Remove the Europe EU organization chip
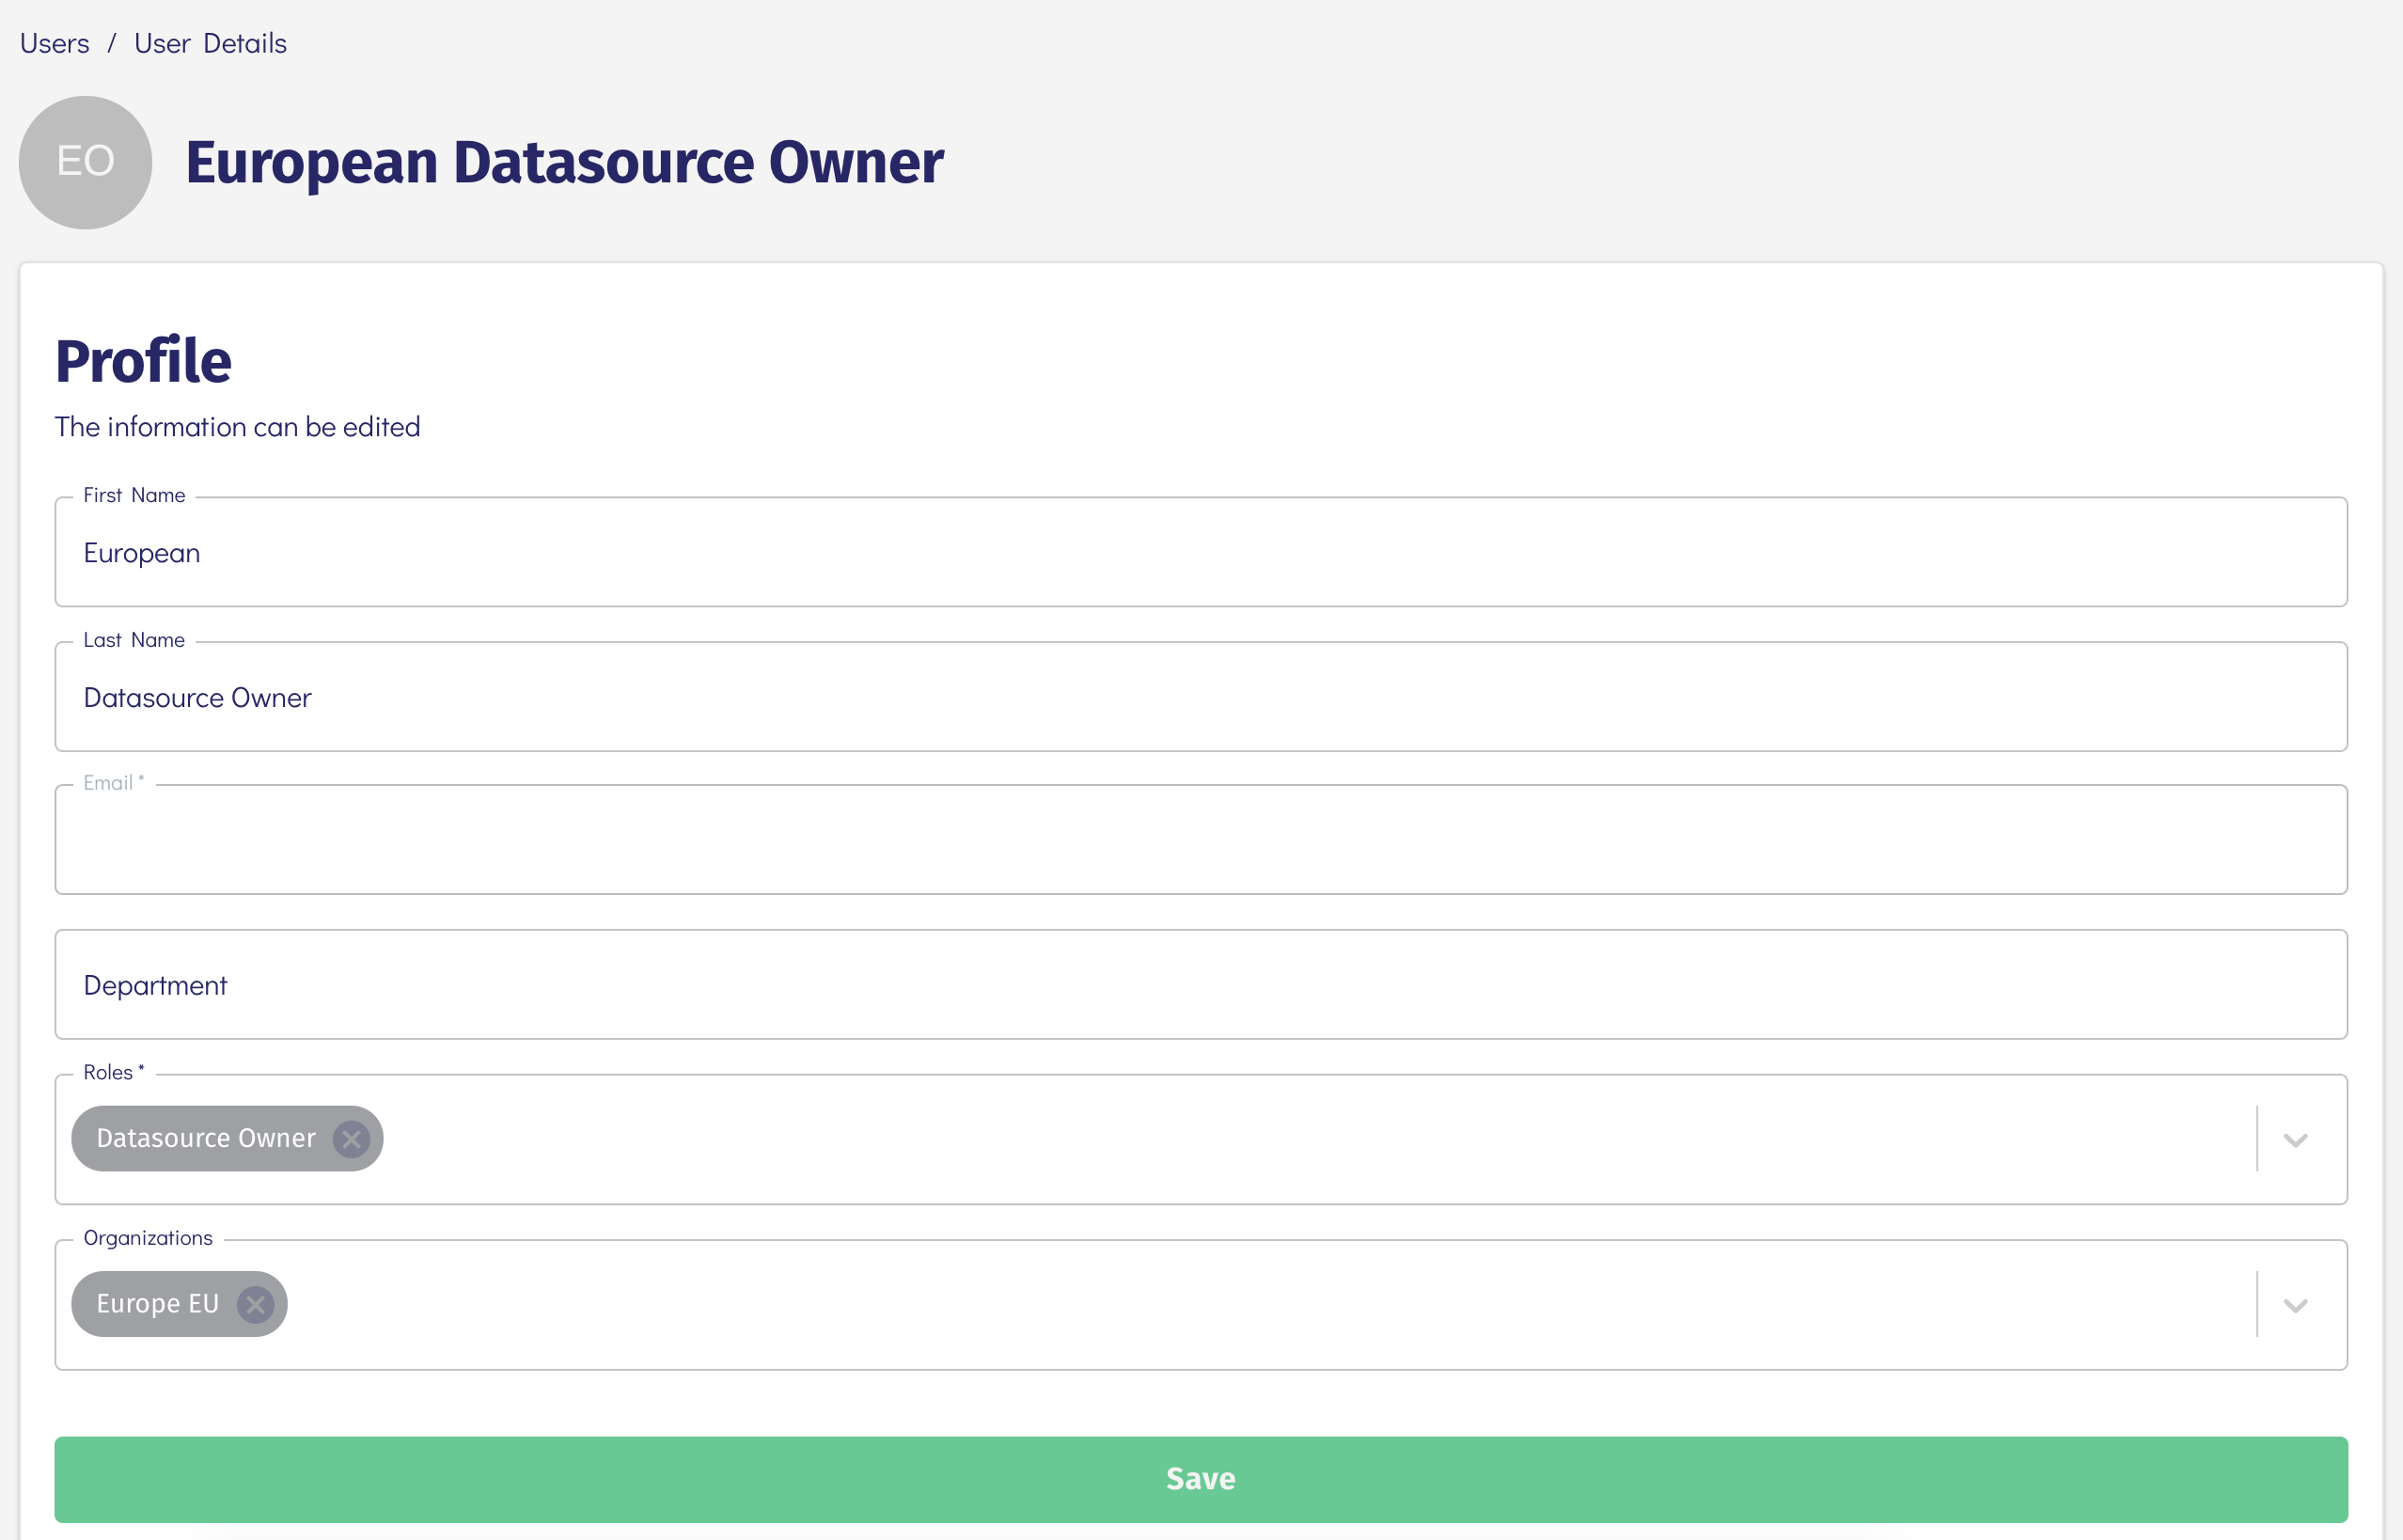The width and height of the screenshot is (2403, 1540). pos(255,1305)
